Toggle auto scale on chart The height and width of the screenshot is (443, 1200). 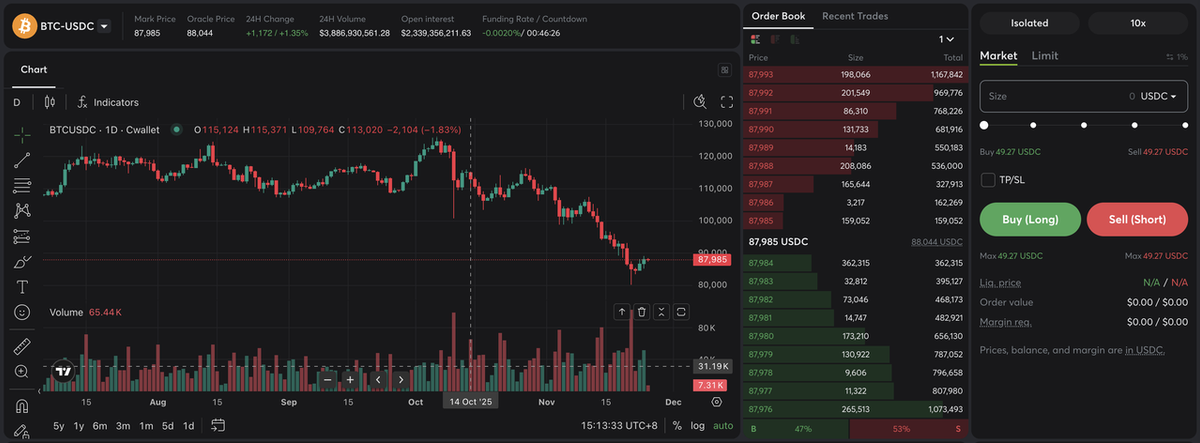point(722,425)
